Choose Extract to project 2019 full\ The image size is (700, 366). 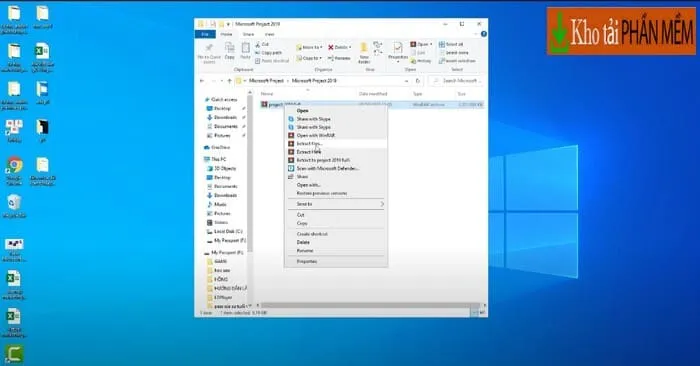(336, 160)
